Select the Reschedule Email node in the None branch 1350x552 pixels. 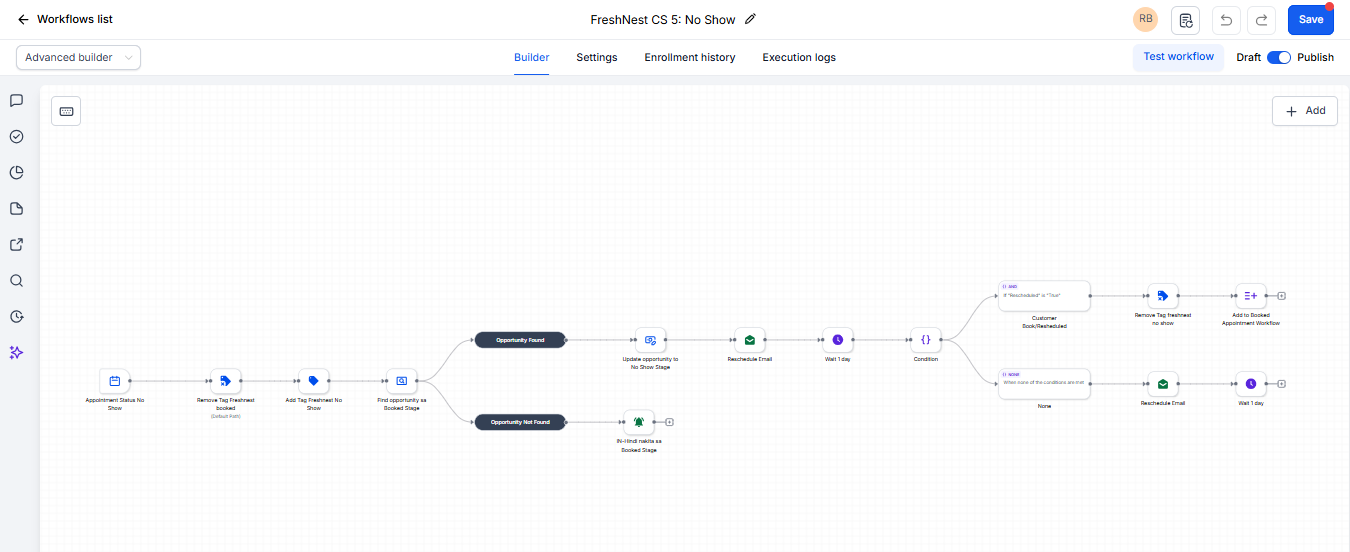[x=1162, y=384]
